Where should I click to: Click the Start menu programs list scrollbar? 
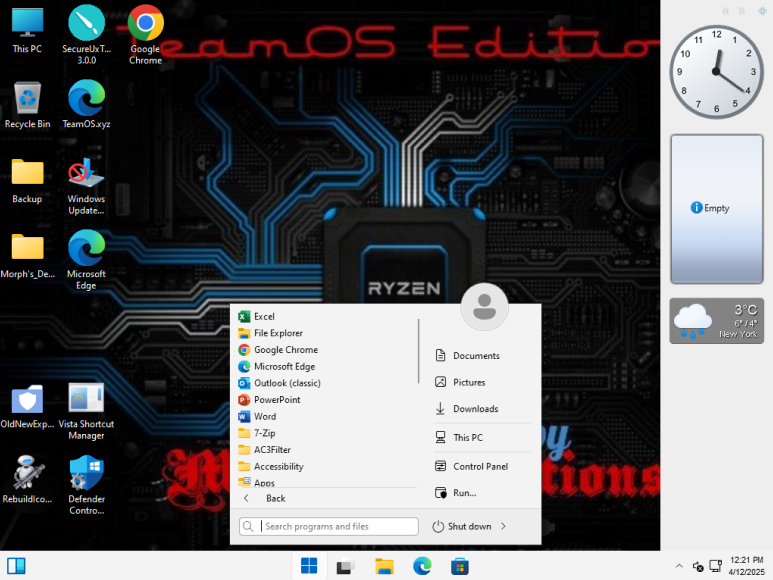(x=419, y=351)
